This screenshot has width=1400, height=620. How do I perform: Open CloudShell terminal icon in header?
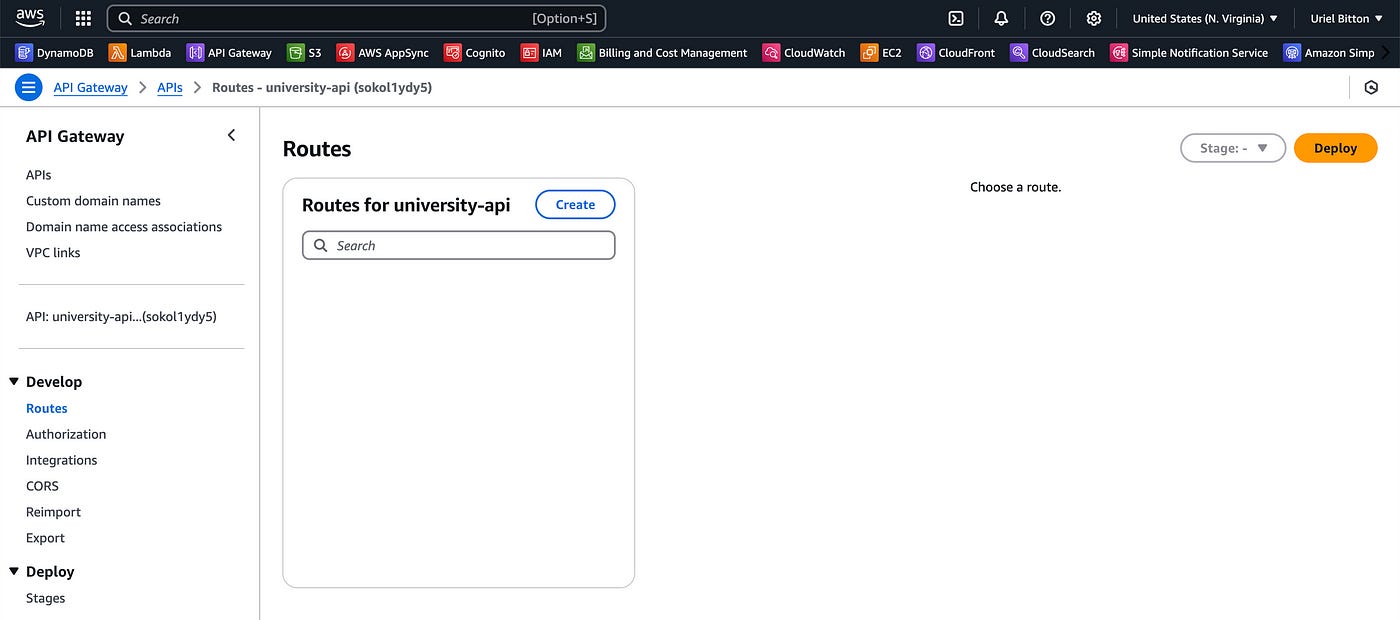(956, 18)
